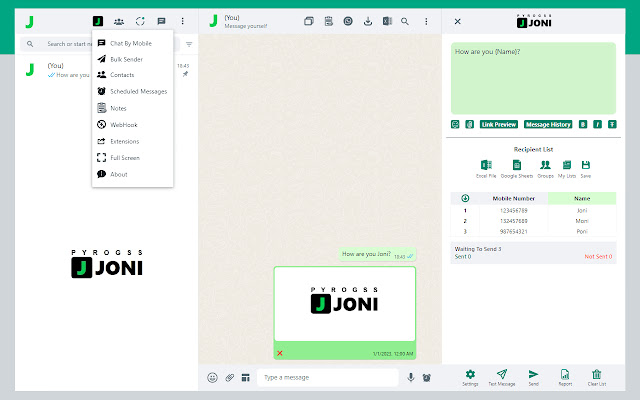
Task: Click the download icon in chat header
Action: [368, 21]
